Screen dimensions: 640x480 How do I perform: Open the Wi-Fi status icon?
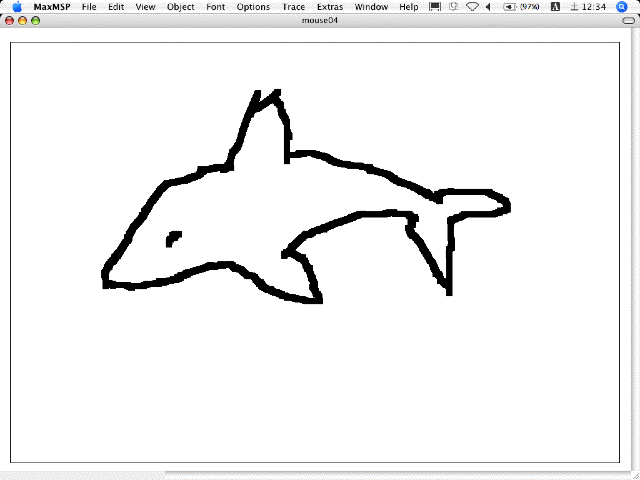(472, 7)
